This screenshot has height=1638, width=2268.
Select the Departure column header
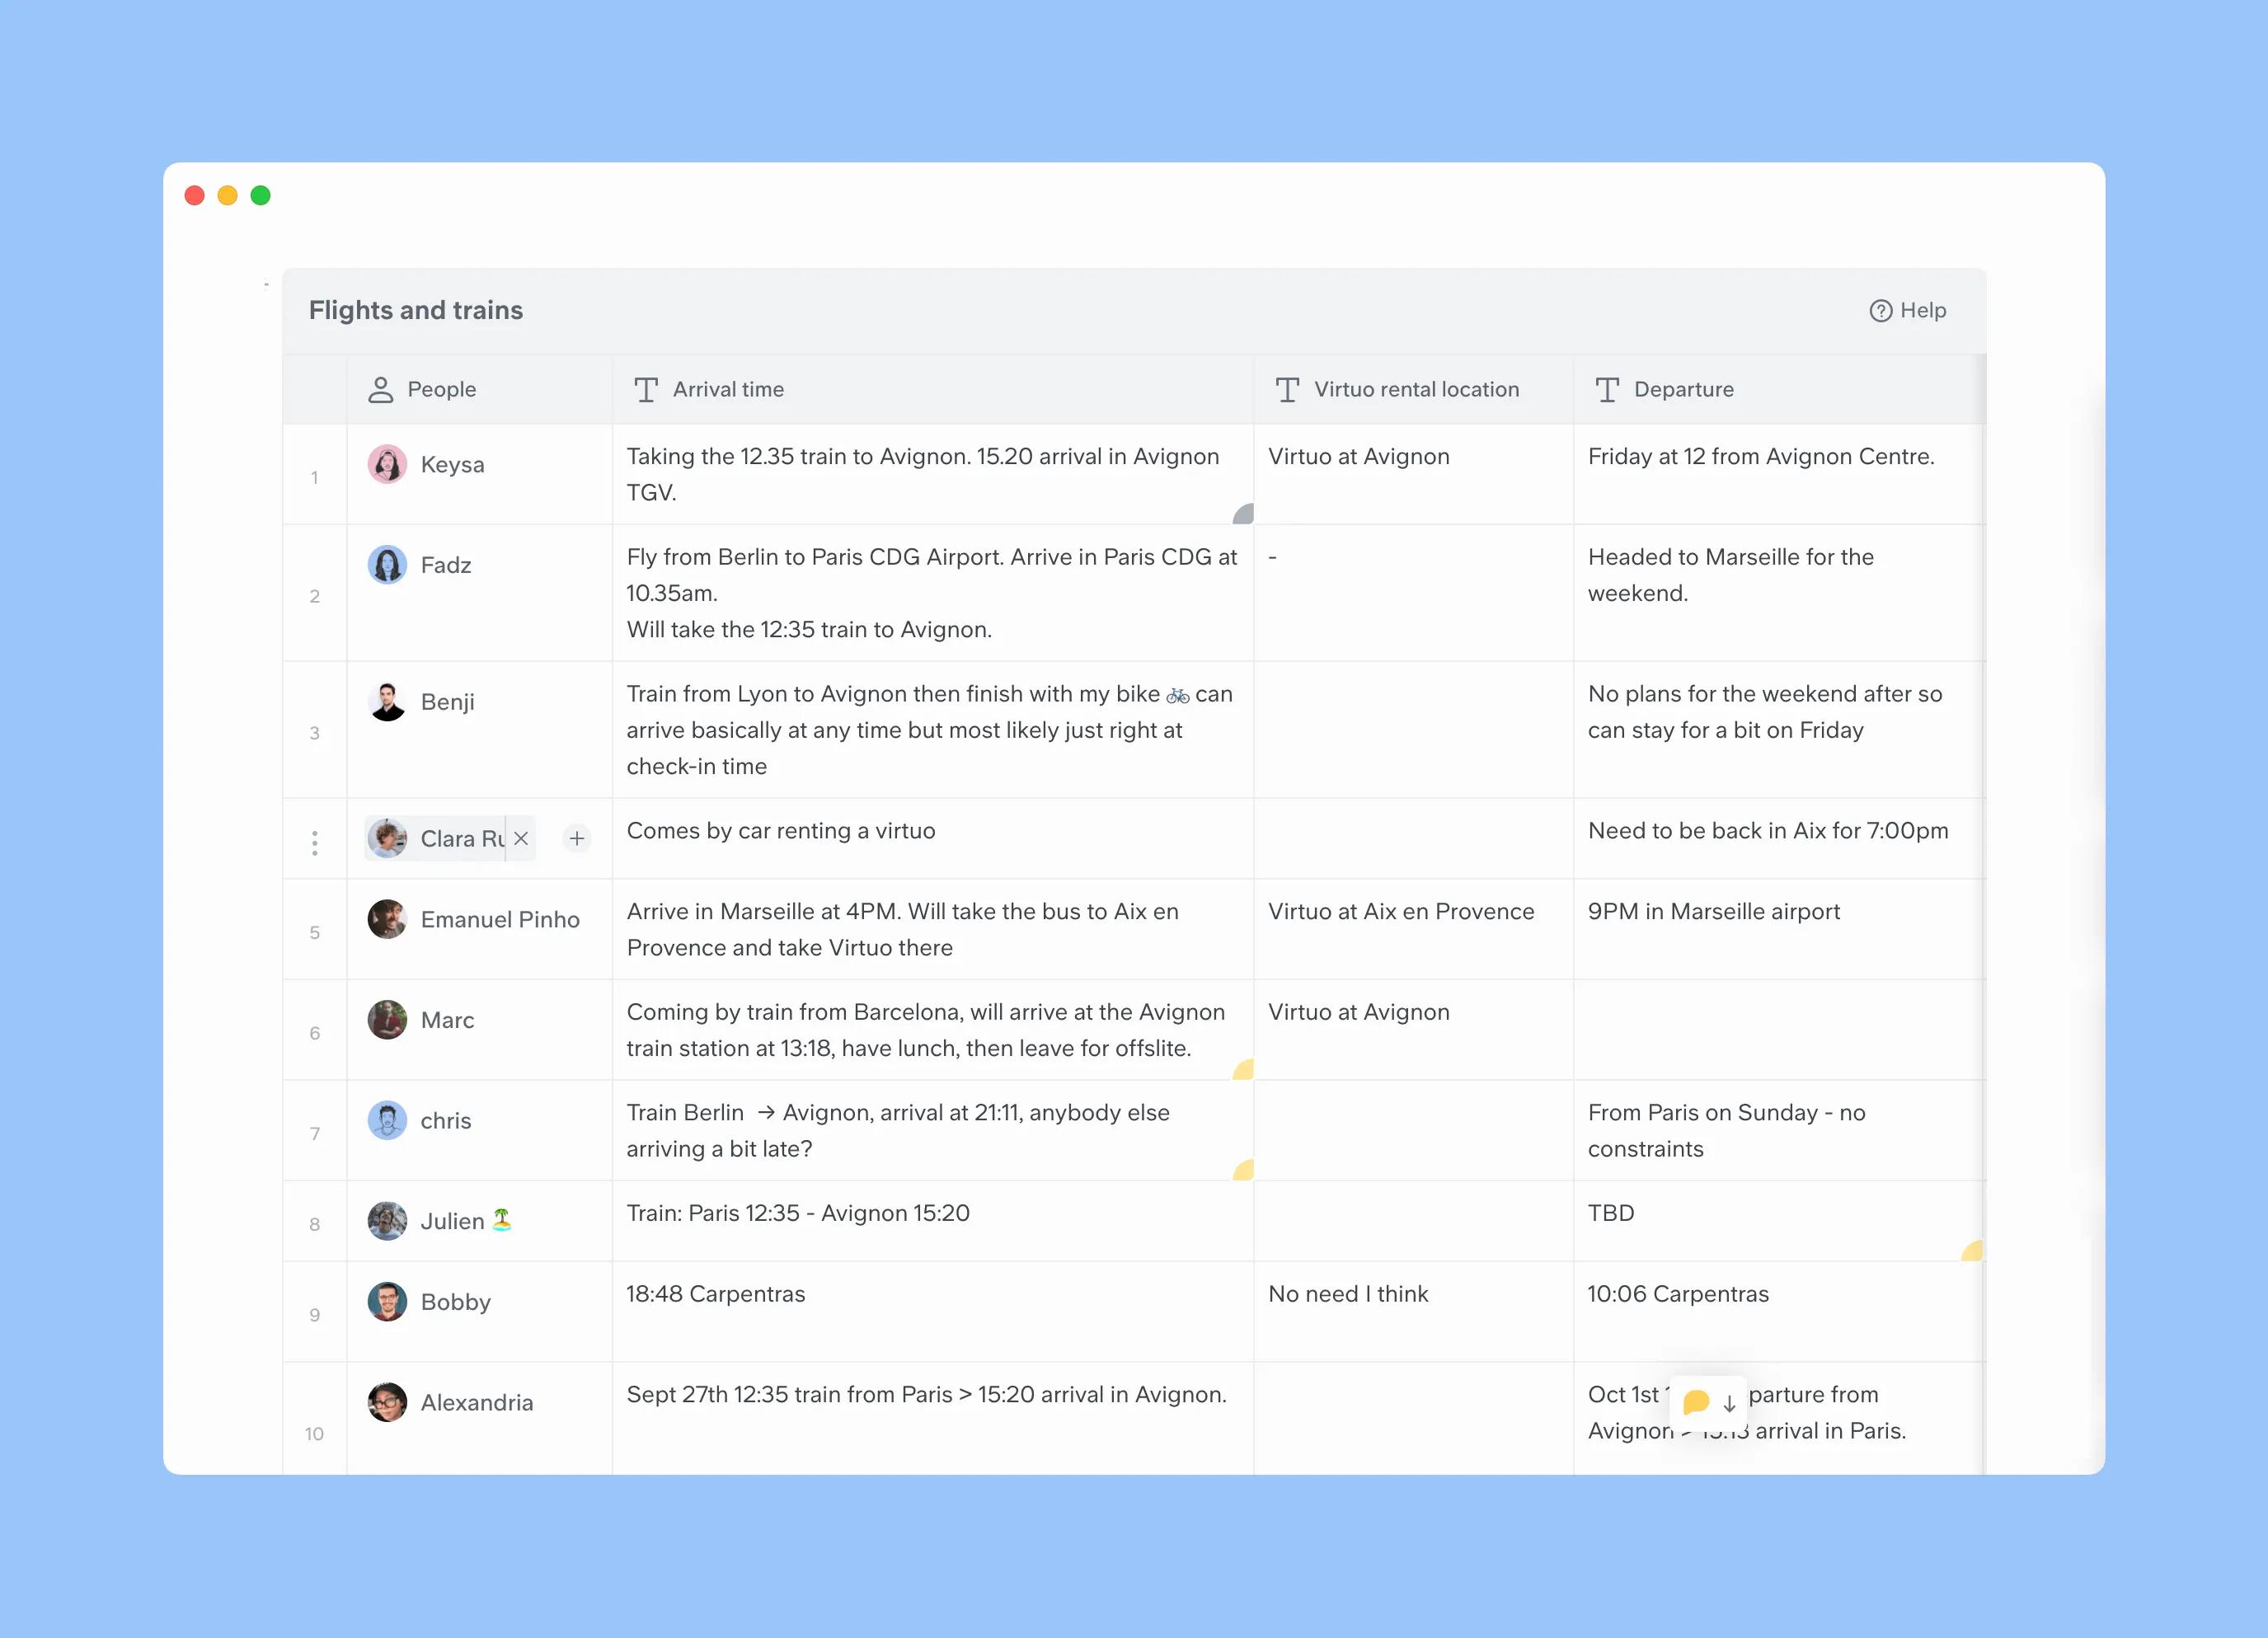(x=1778, y=389)
